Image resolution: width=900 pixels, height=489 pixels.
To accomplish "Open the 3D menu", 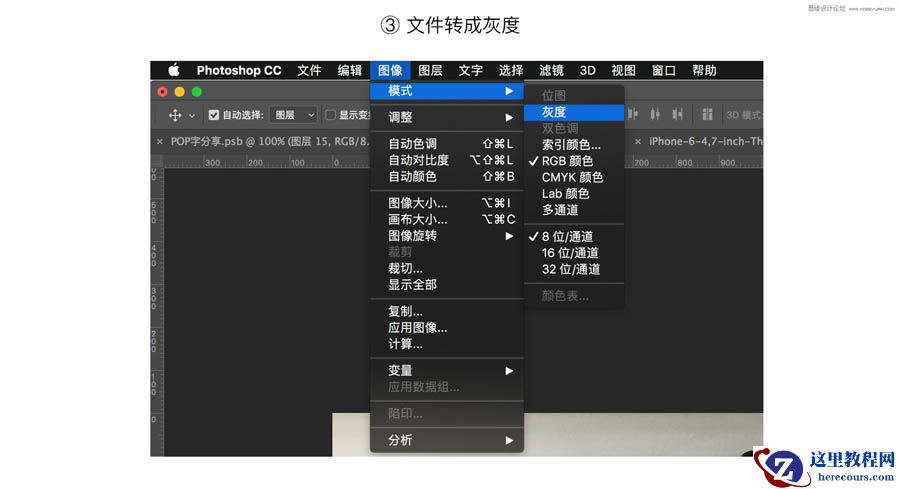I will coord(587,71).
